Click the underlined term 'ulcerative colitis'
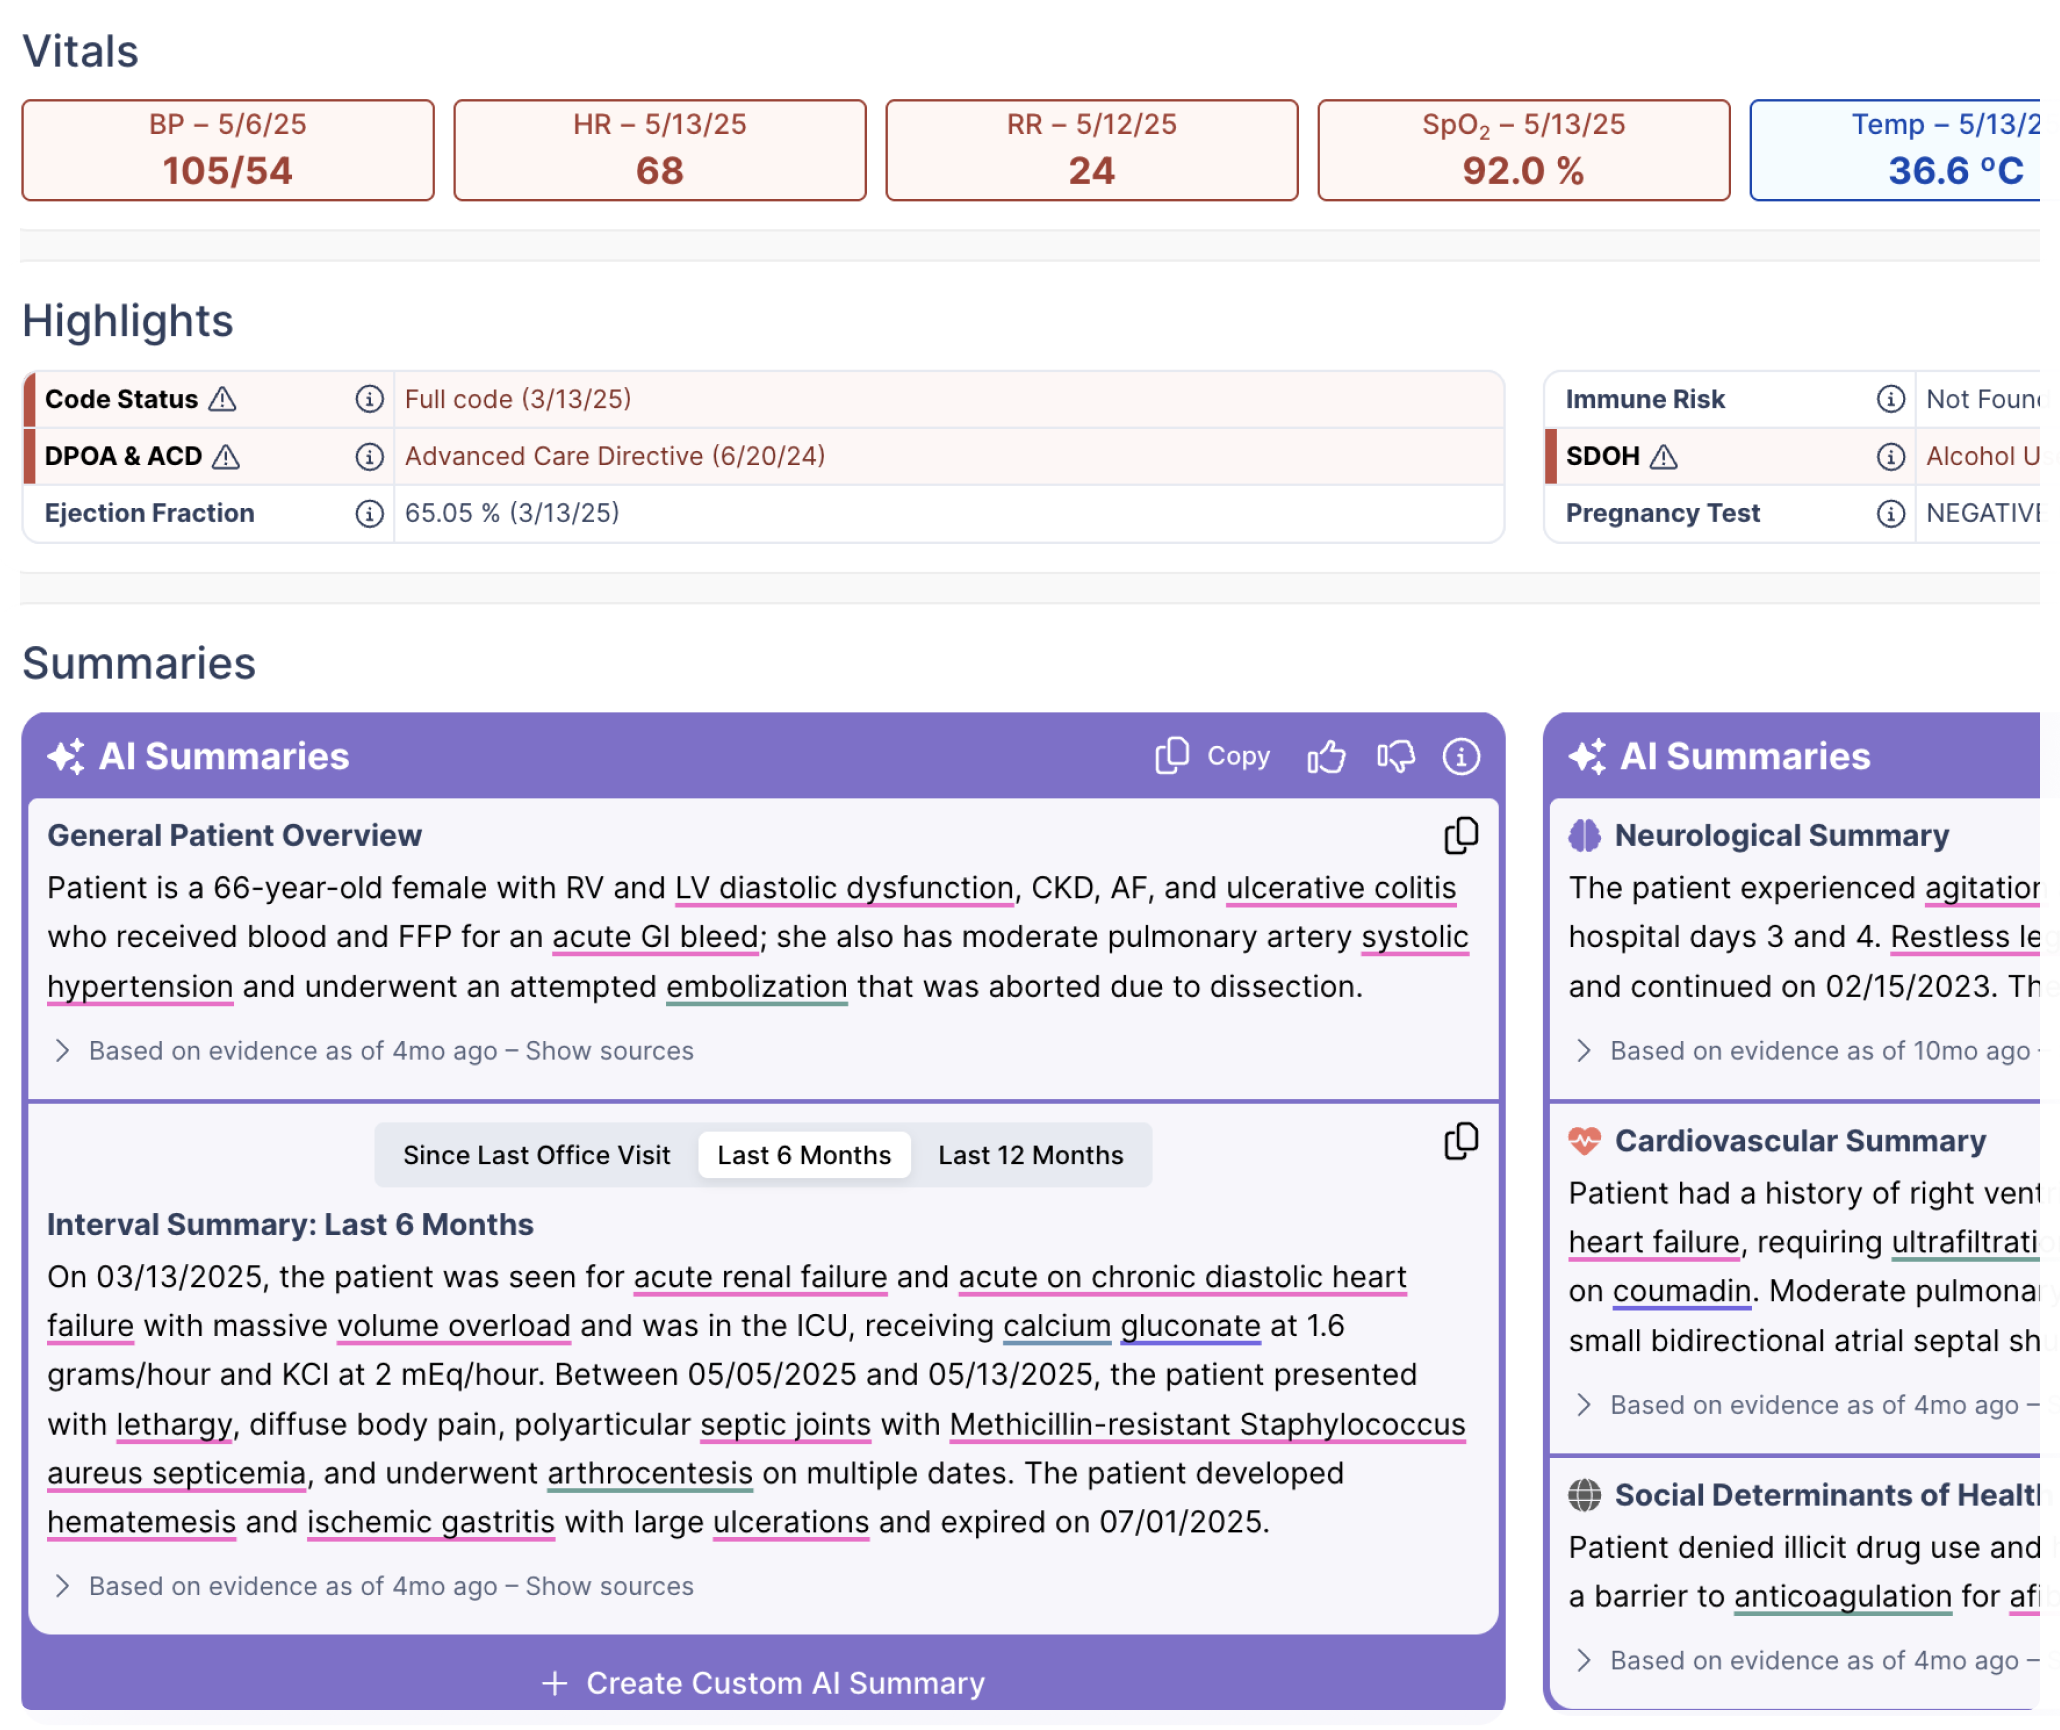 click(1340, 888)
